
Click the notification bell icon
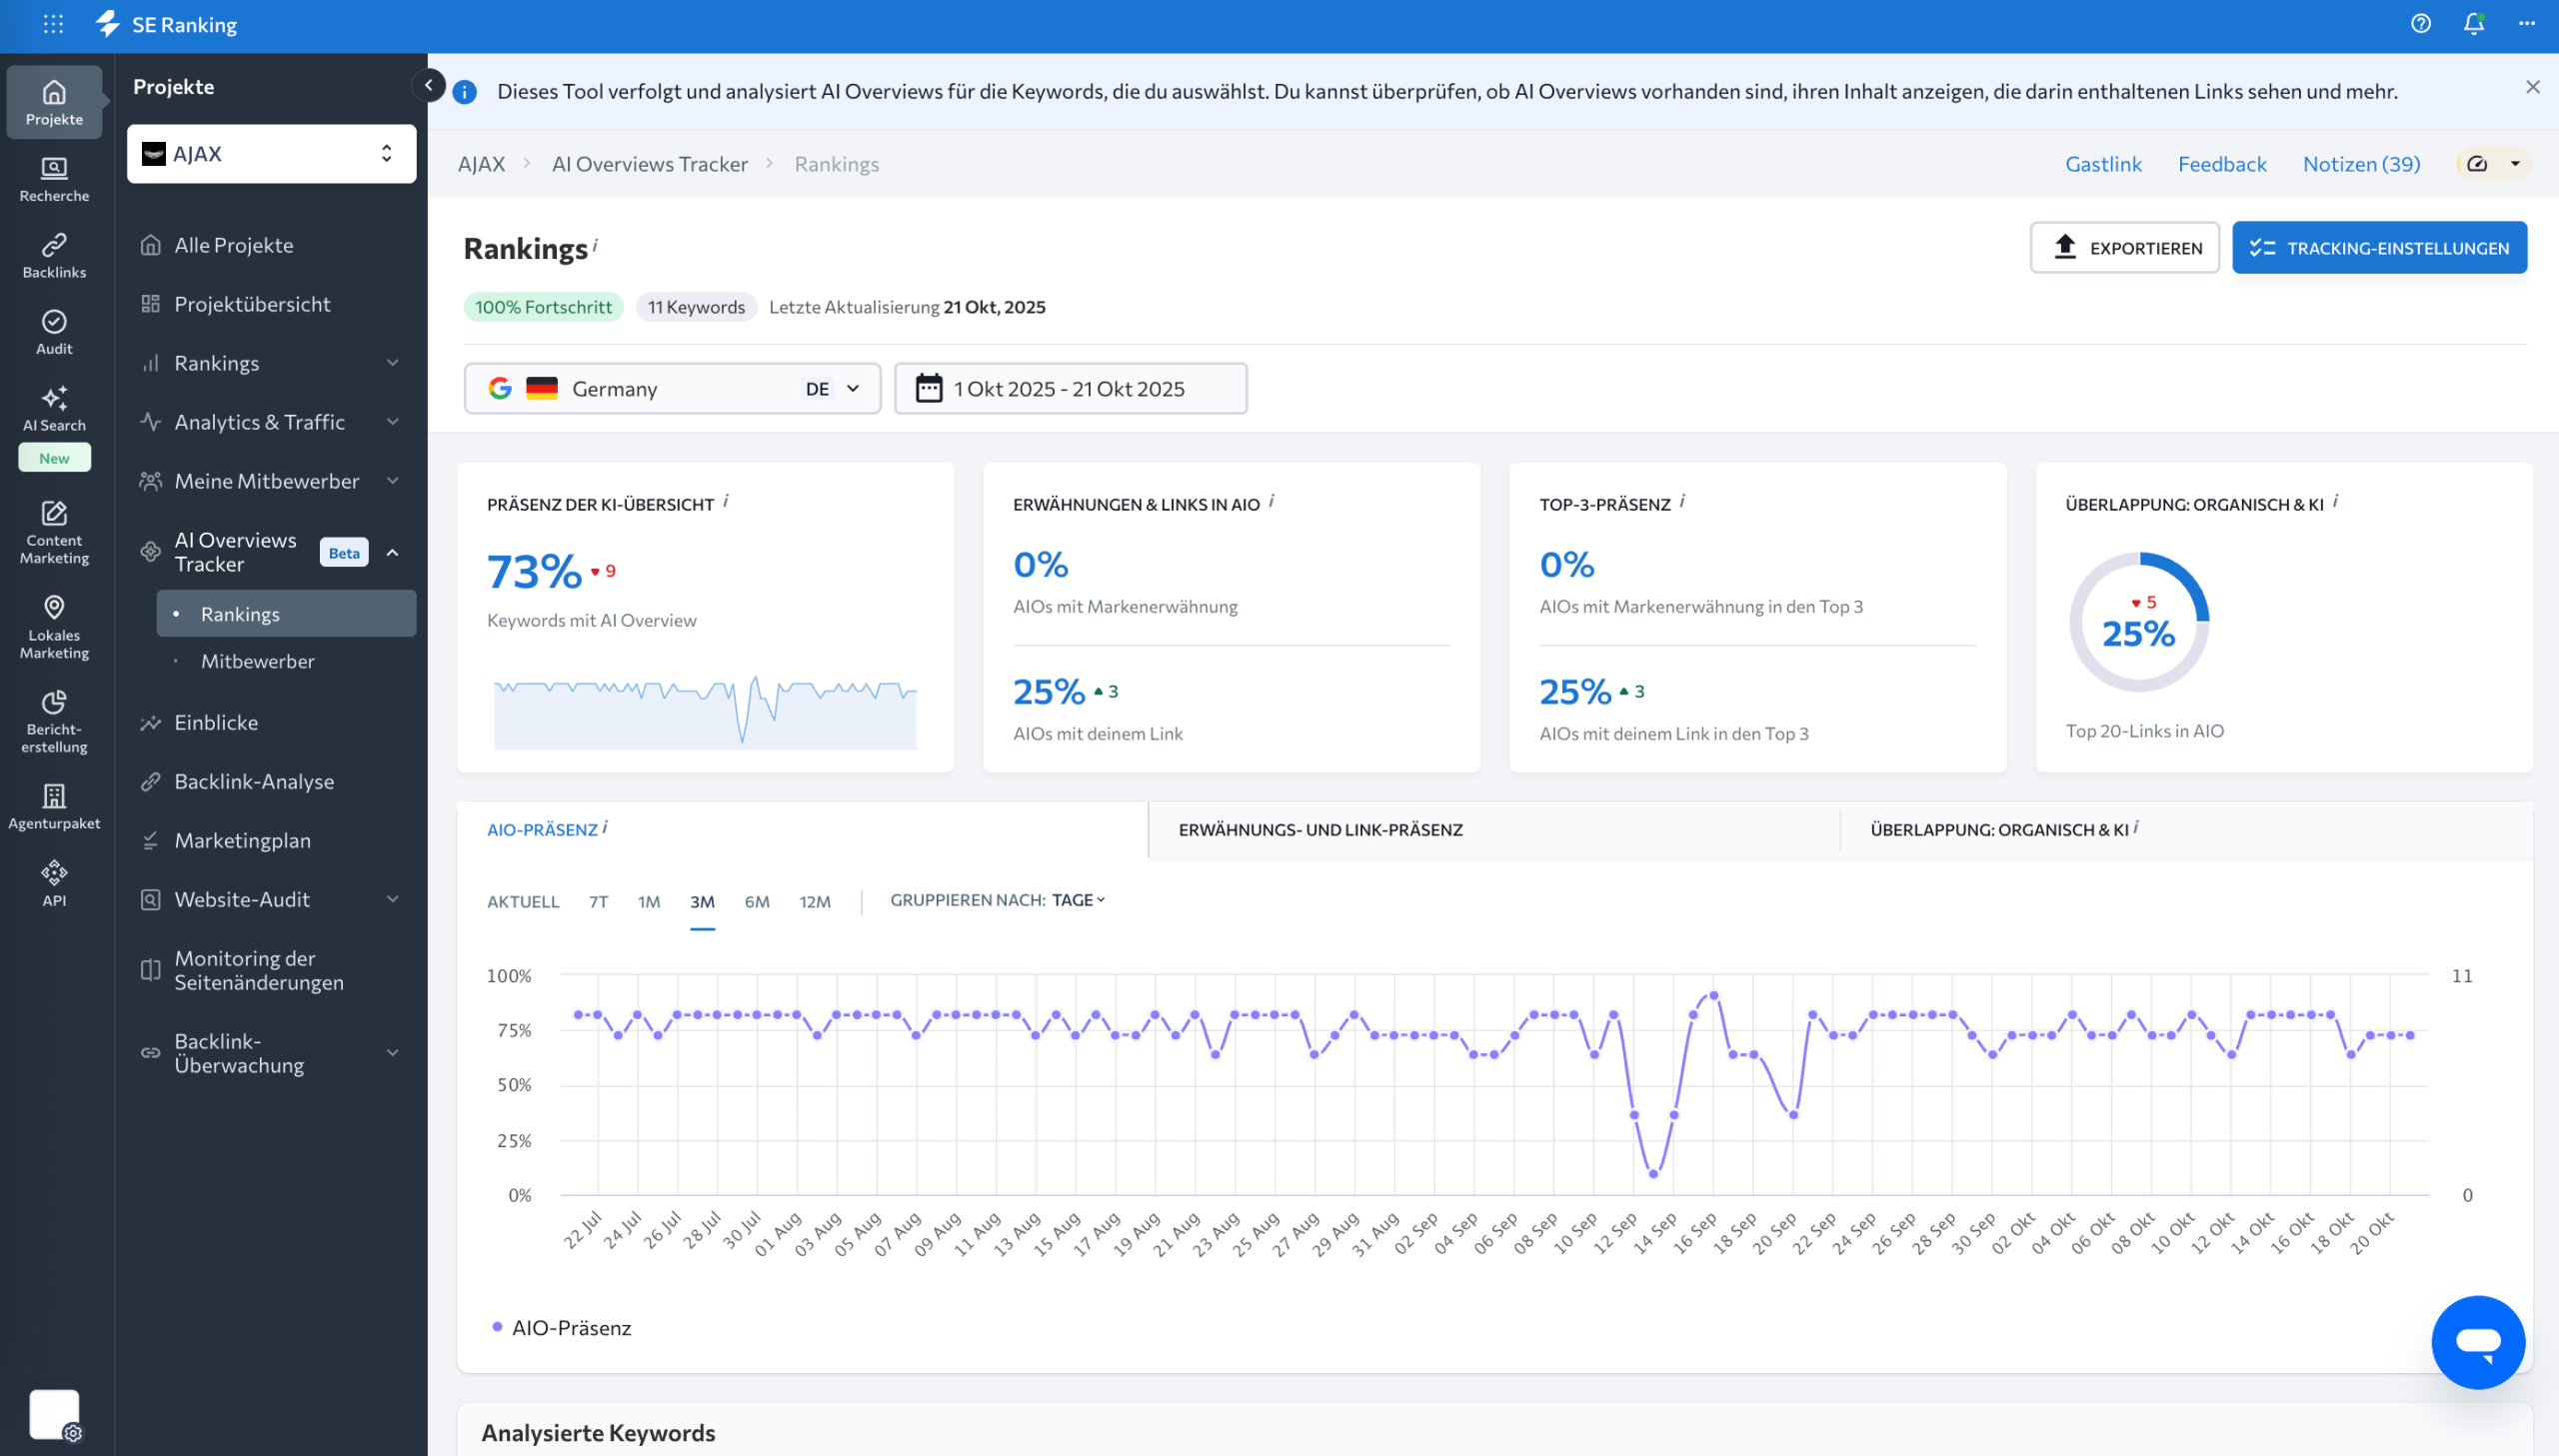click(x=2473, y=24)
